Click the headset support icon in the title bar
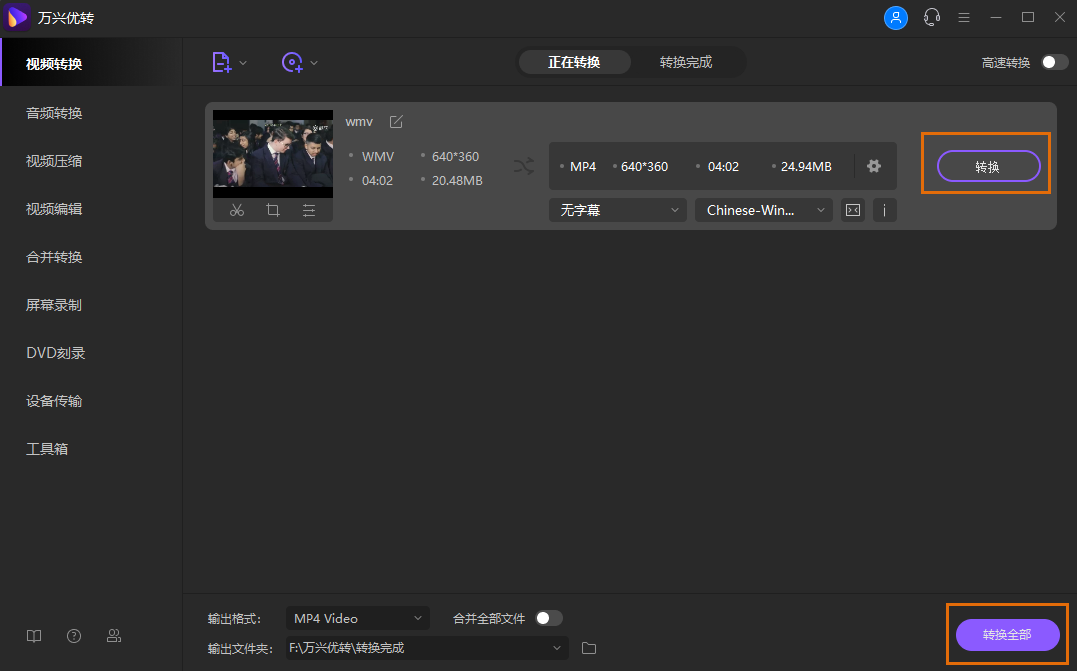 pyautogui.click(x=931, y=17)
